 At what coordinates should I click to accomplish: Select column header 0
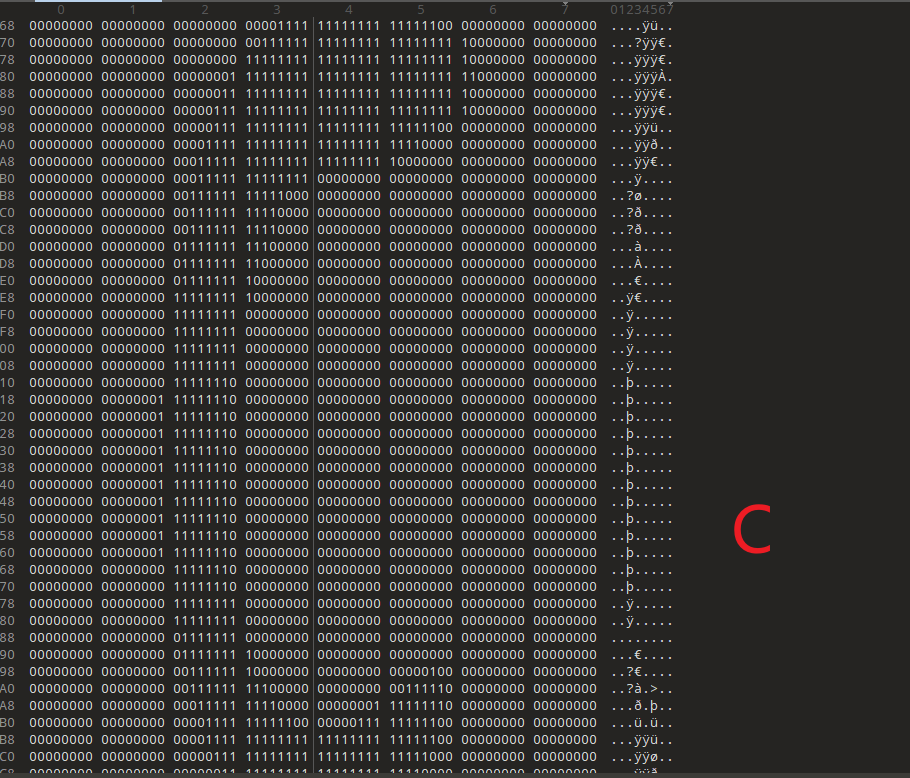(x=61, y=10)
